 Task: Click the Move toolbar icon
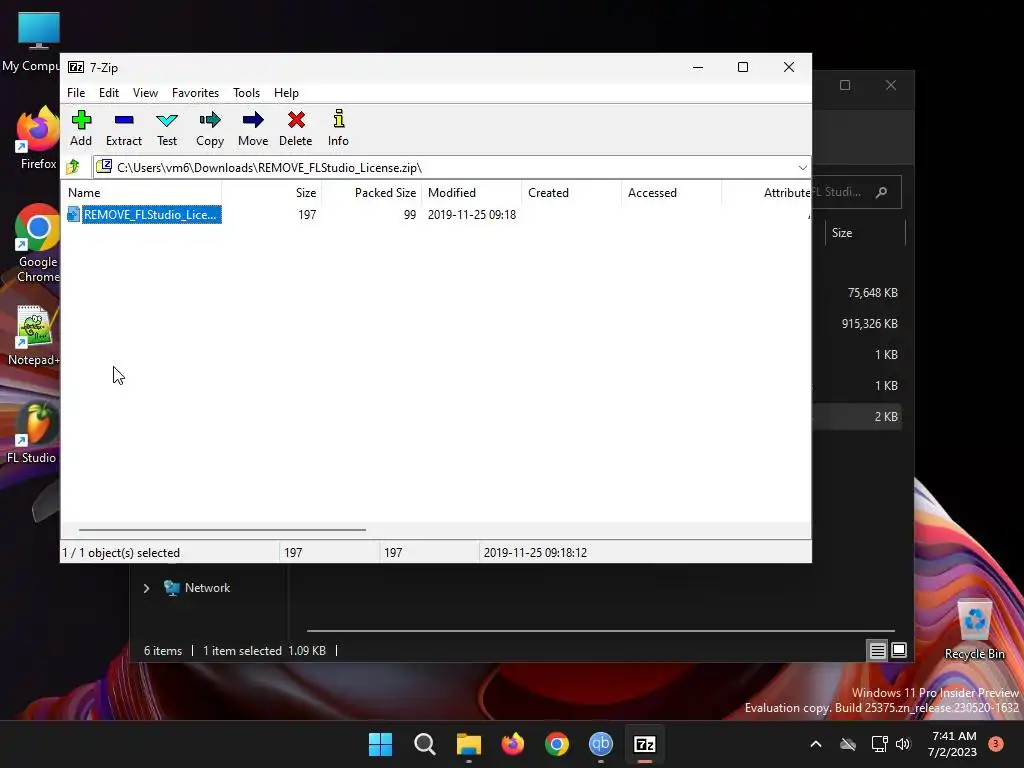click(x=253, y=128)
